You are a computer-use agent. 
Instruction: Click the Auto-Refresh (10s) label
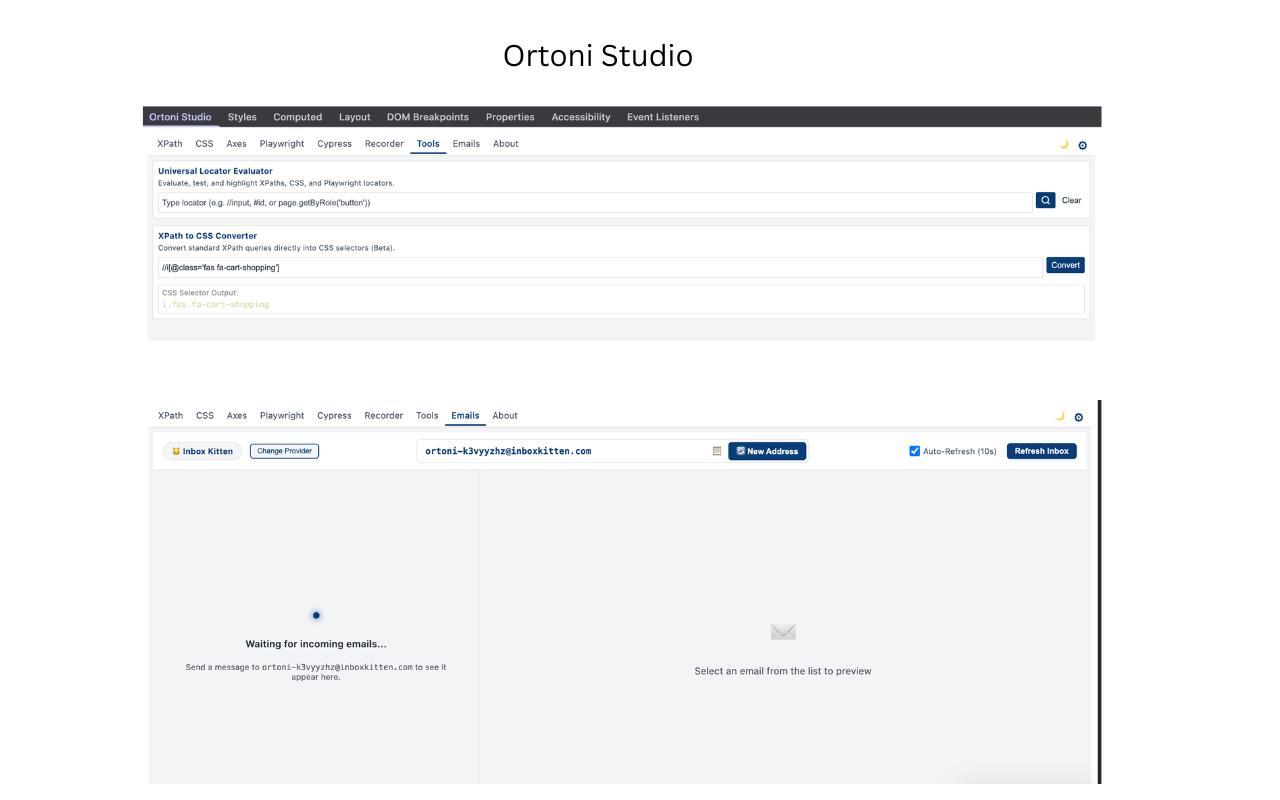(x=960, y=451)
